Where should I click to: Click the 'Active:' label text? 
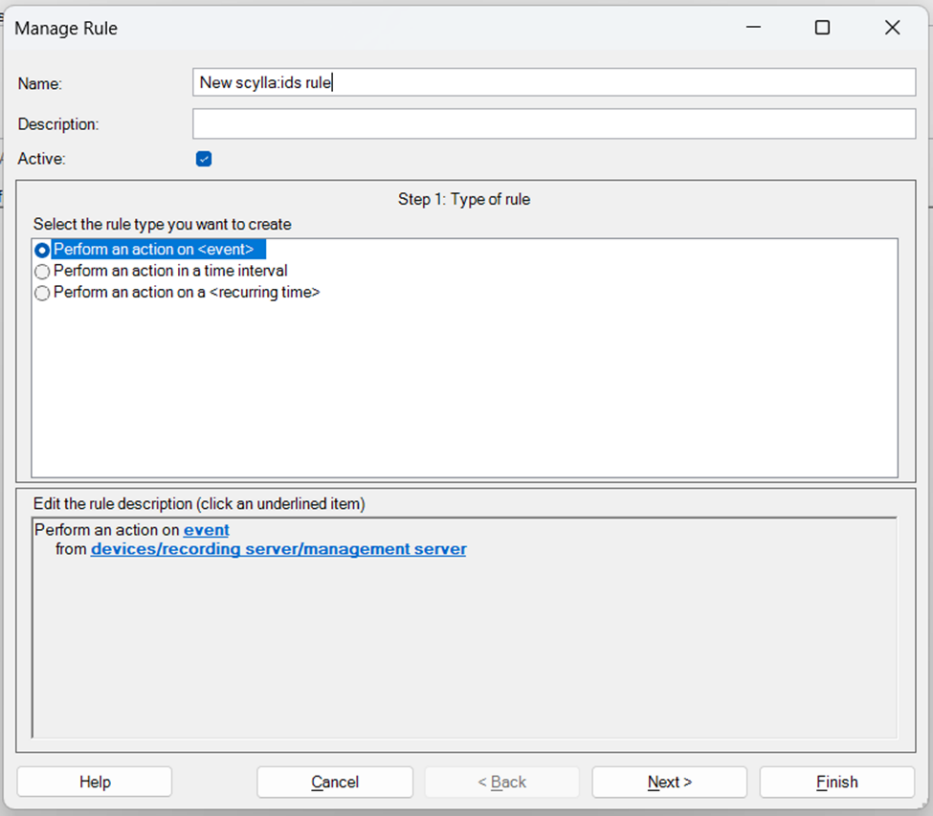(x=41, y=159)
